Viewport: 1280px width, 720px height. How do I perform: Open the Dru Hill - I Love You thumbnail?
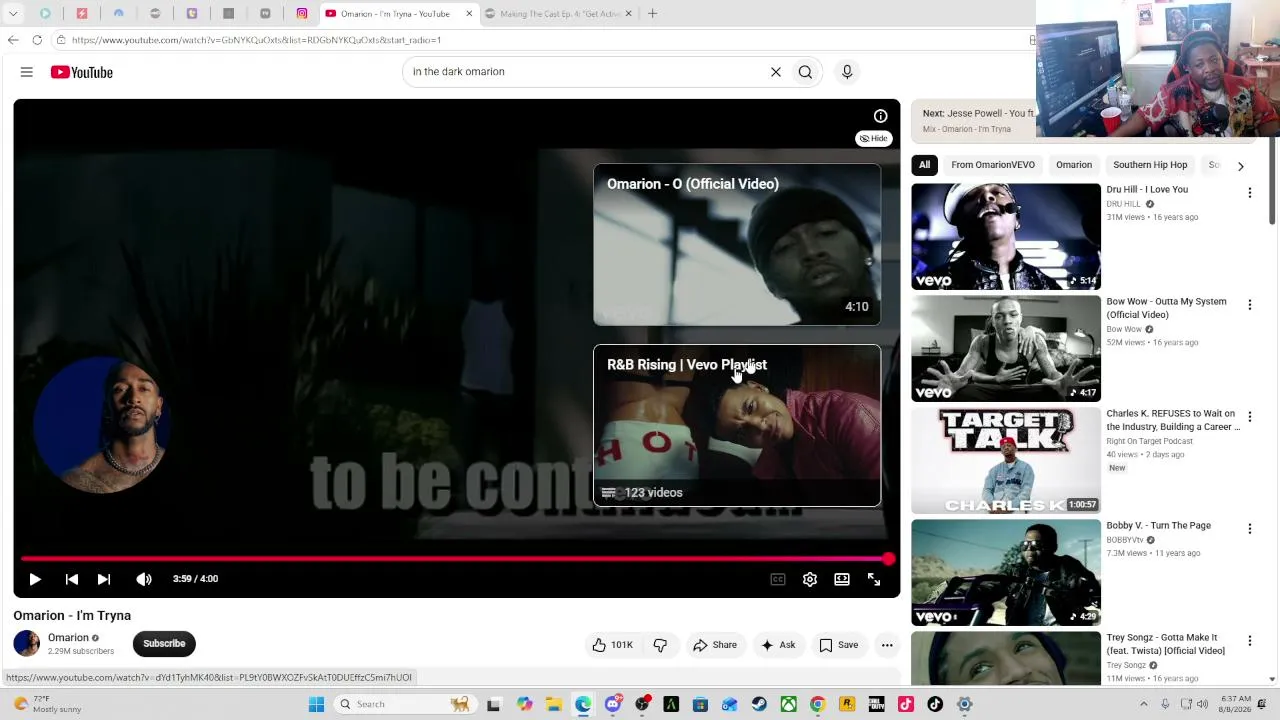(1006, 237)
